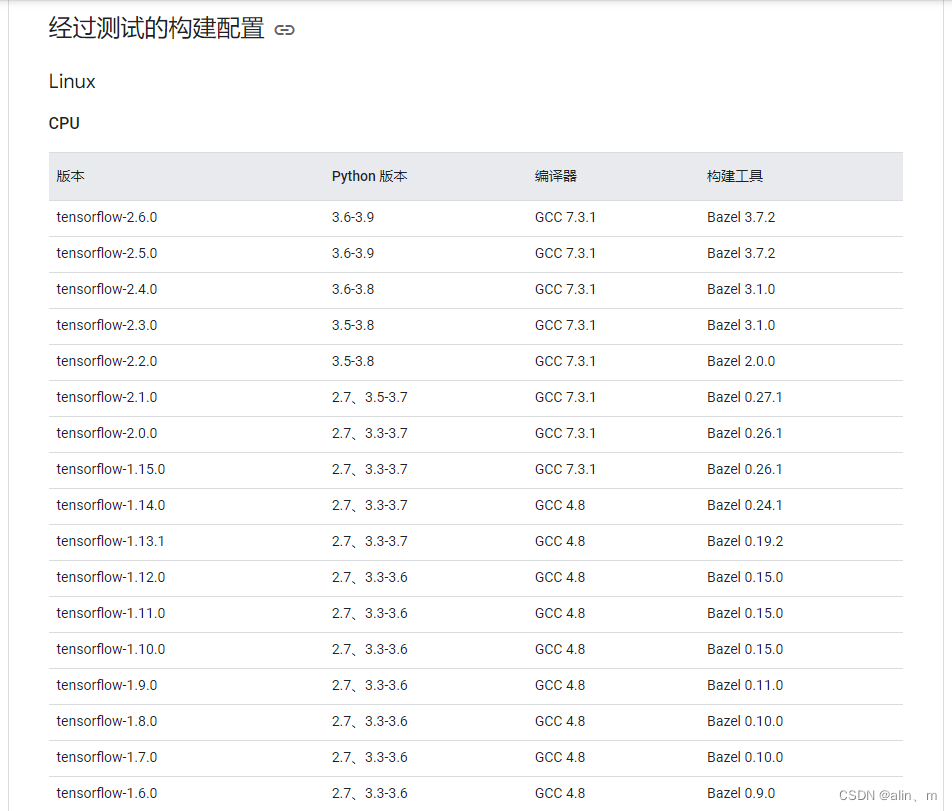Click GCC 4.8 in tensorflow-1.7.0 row

tap(560, 757)
